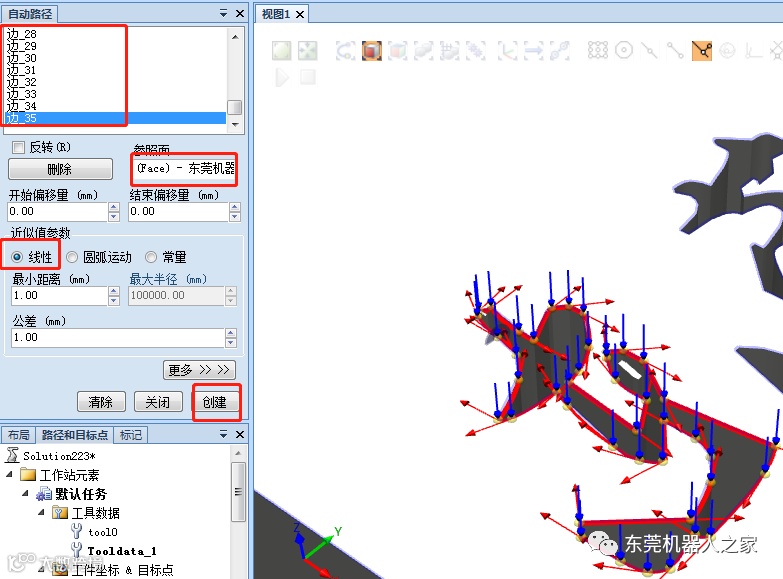Open the lower browser panel options arrow
The height and width of the screenshot is (579, 783).
(x=224, y=434)
